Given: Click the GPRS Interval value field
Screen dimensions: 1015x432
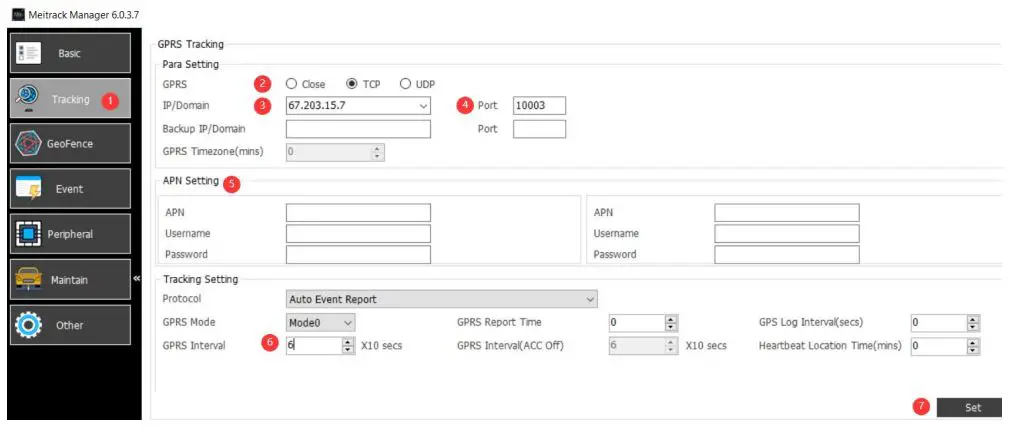Looking at the screenshot, I should (x=314, y=346).
